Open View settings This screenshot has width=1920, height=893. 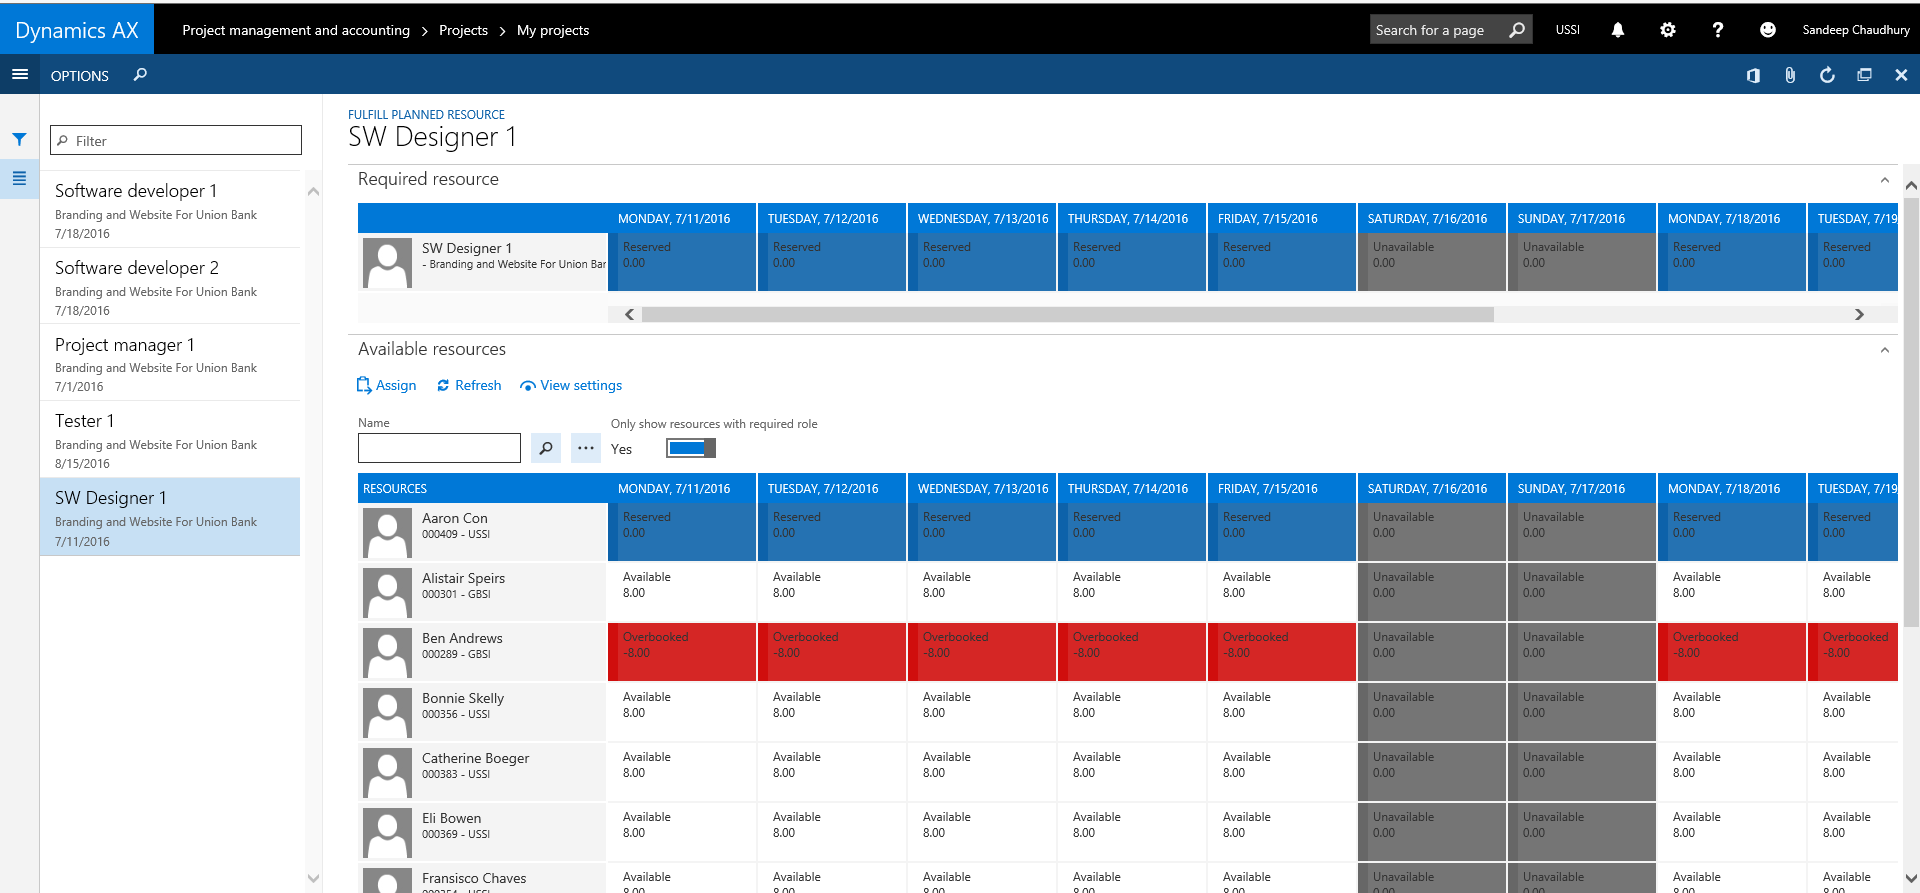(x=571, y=385)
